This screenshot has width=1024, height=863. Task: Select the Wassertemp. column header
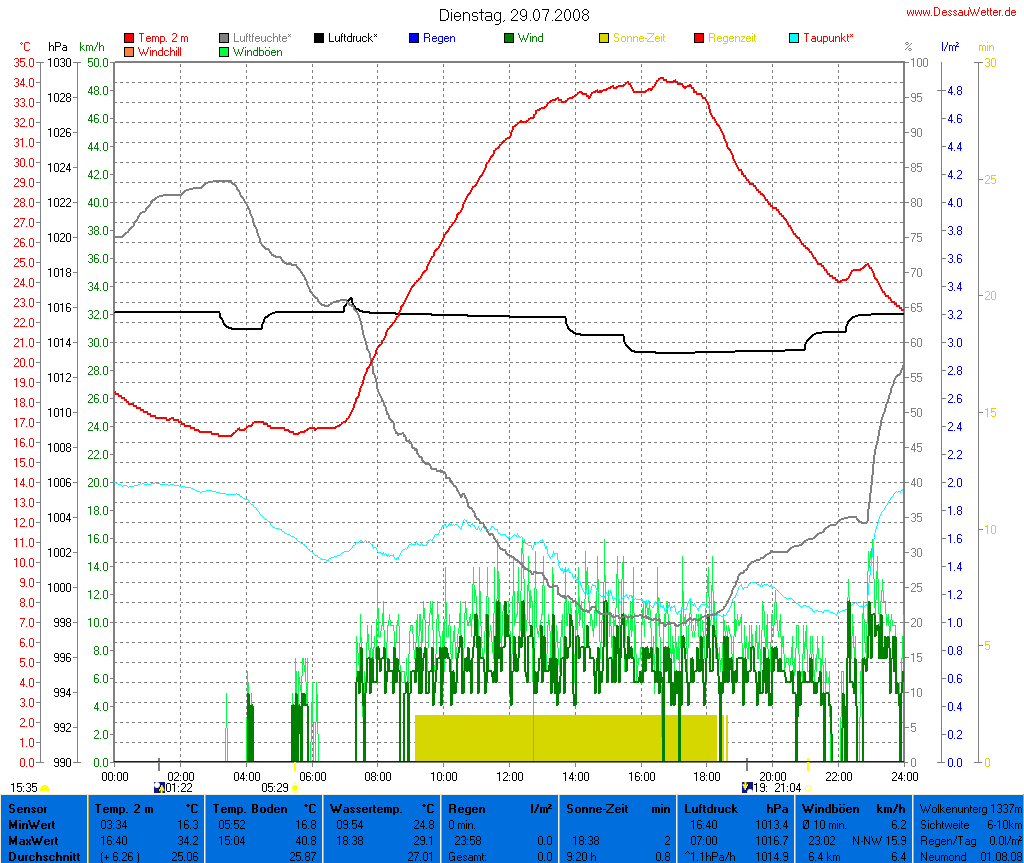click(383, 808)
